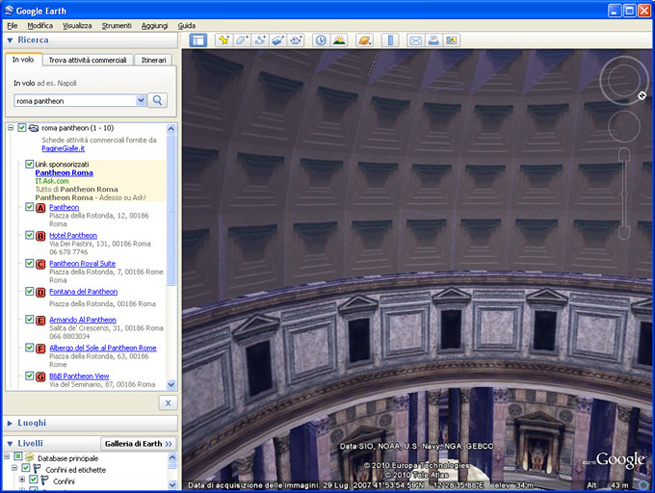655x493 pixels.
Task: Uncheck the Hotel Pantheon checkbox
Action: coord(29,235)
